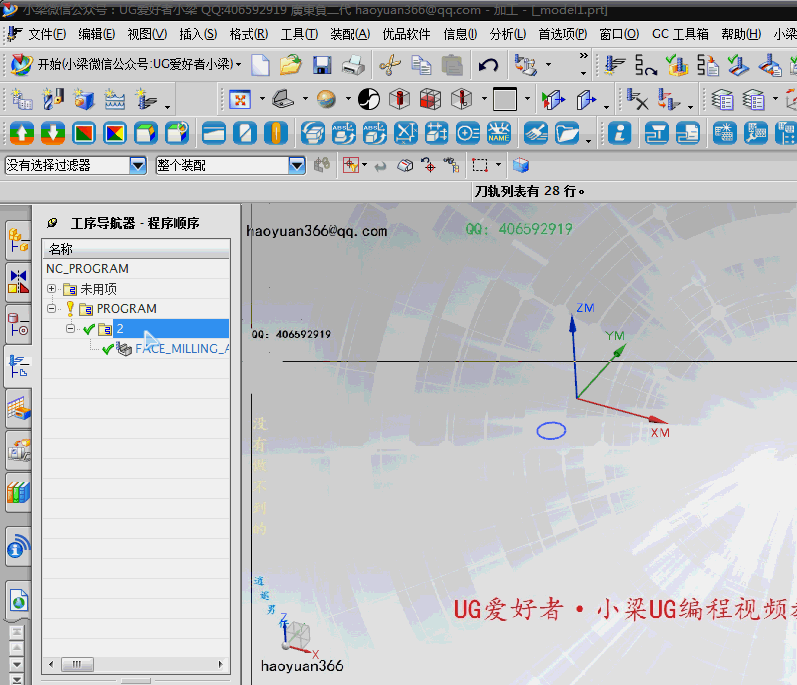
Task: Open the 文件(F) menu
Action: [47, 34]
